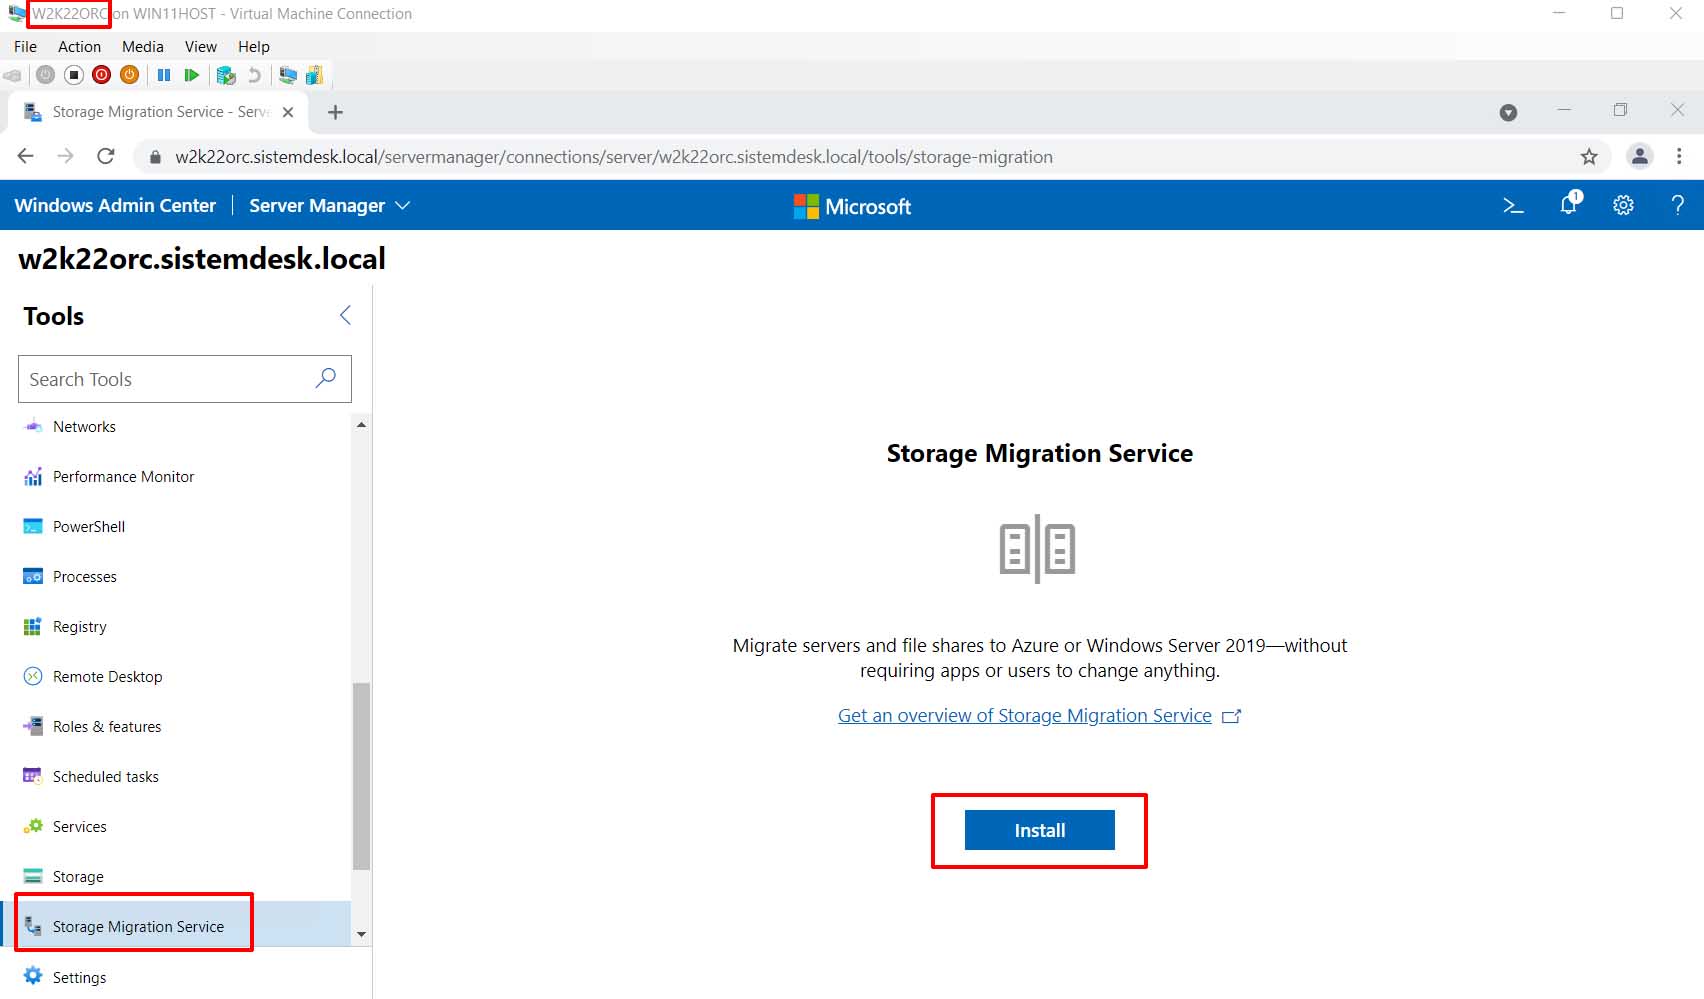Open the browser profile icon
Screen dimensions: 1704x999
point(1640,156)
